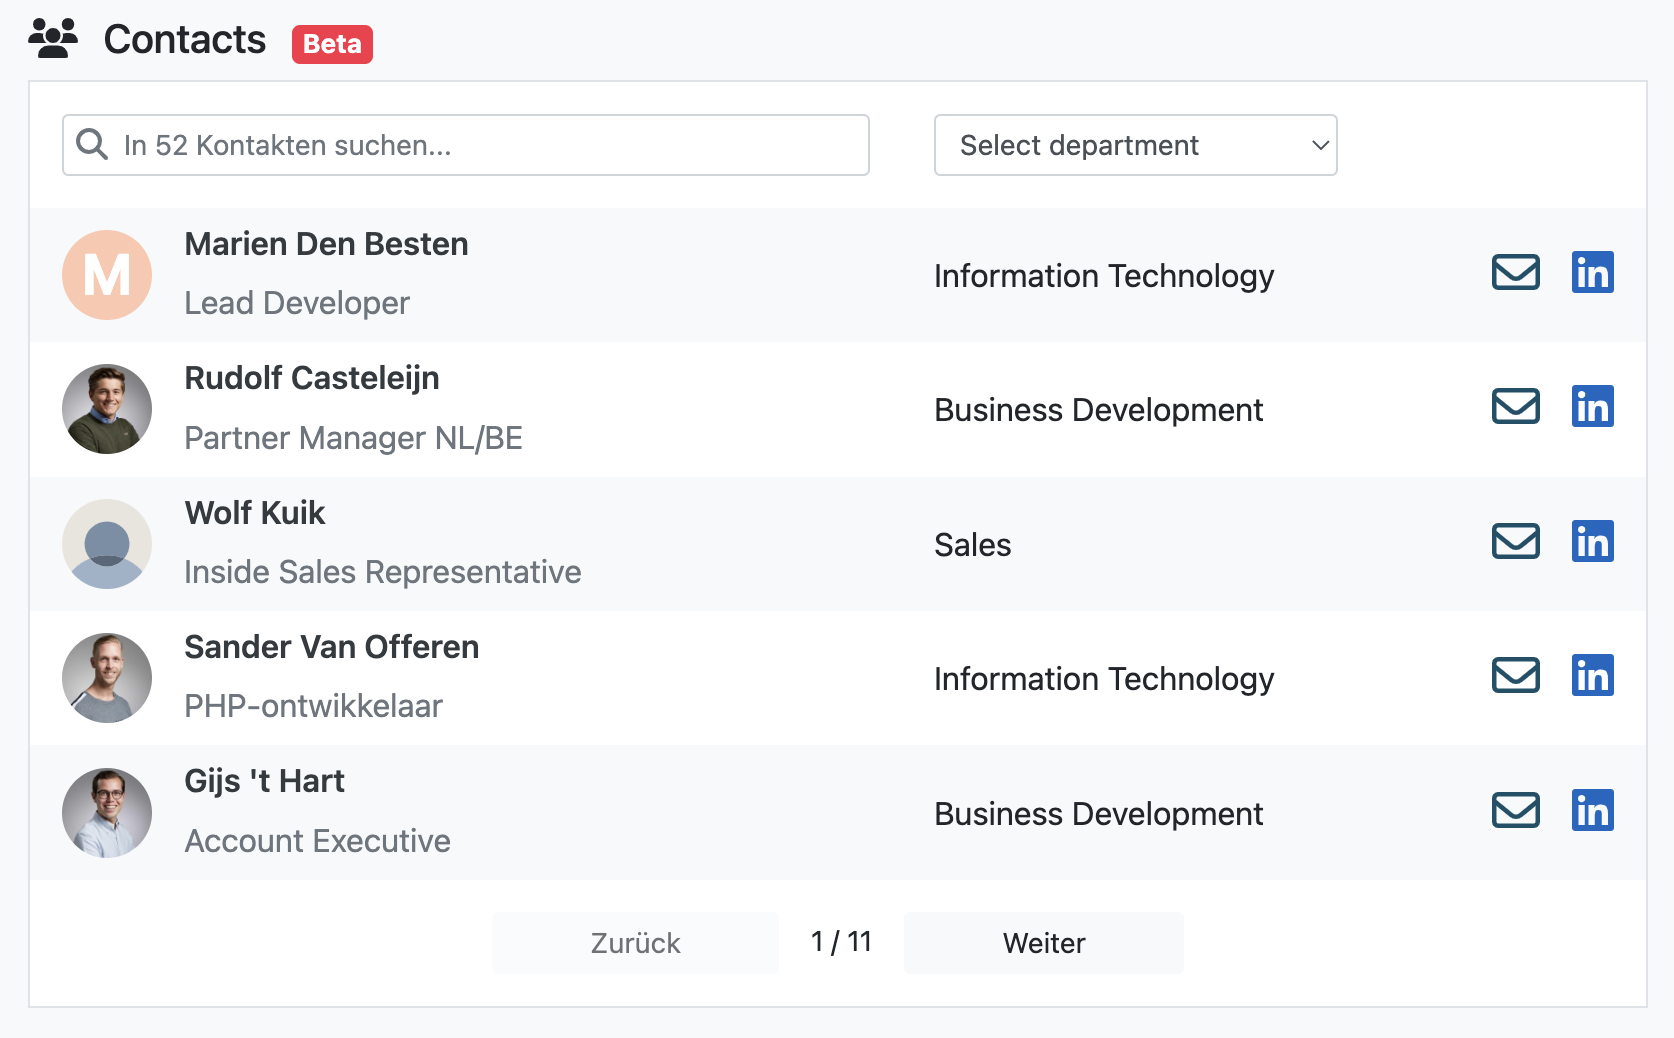
Task: Click the magnifying glass search icon
Action: pyautogui.click(x=91, y=145)
